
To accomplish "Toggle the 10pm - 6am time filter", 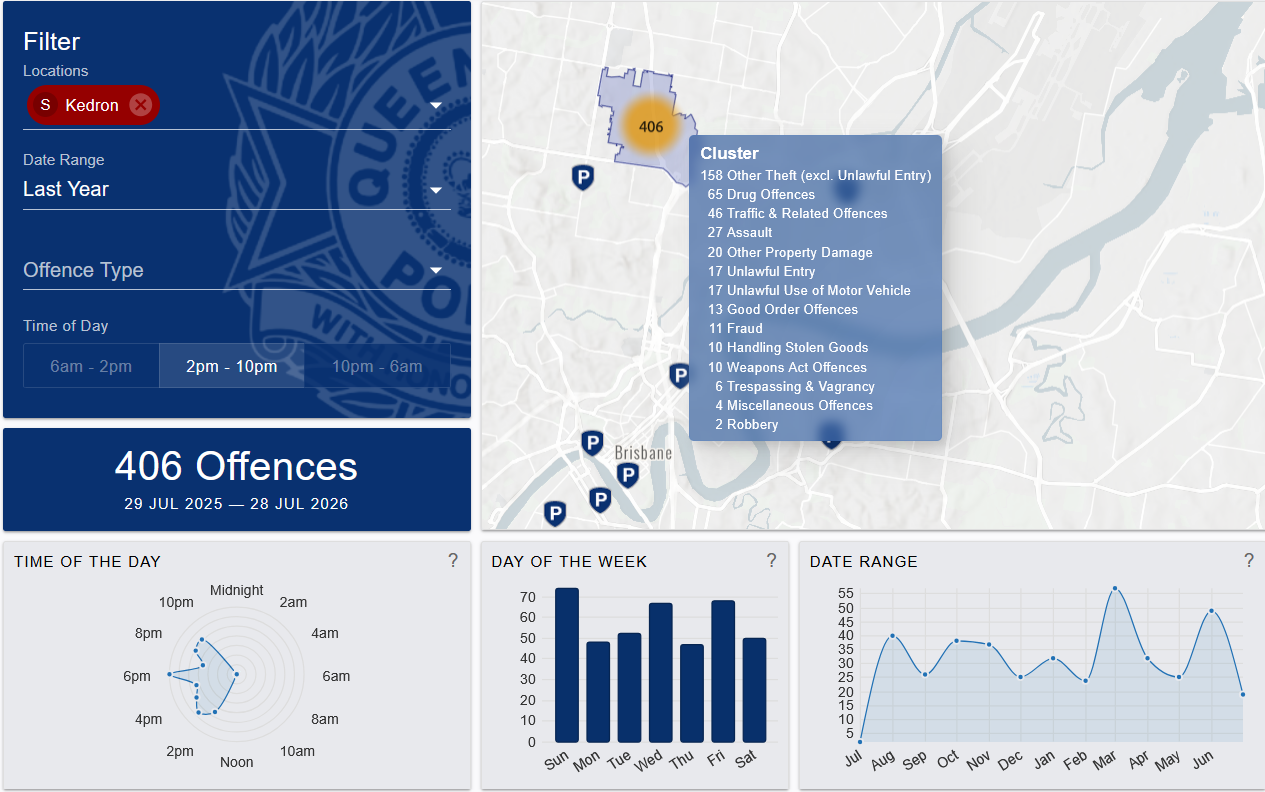I will pos(377,366).
